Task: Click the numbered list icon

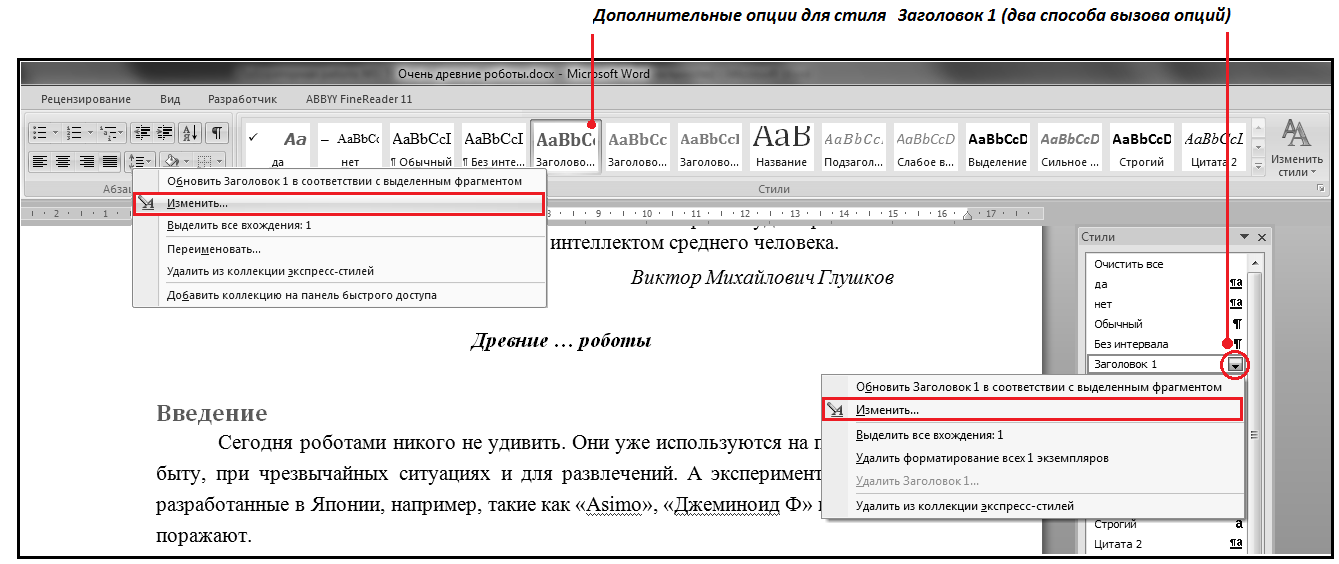Action: click(x=74, y=133)
